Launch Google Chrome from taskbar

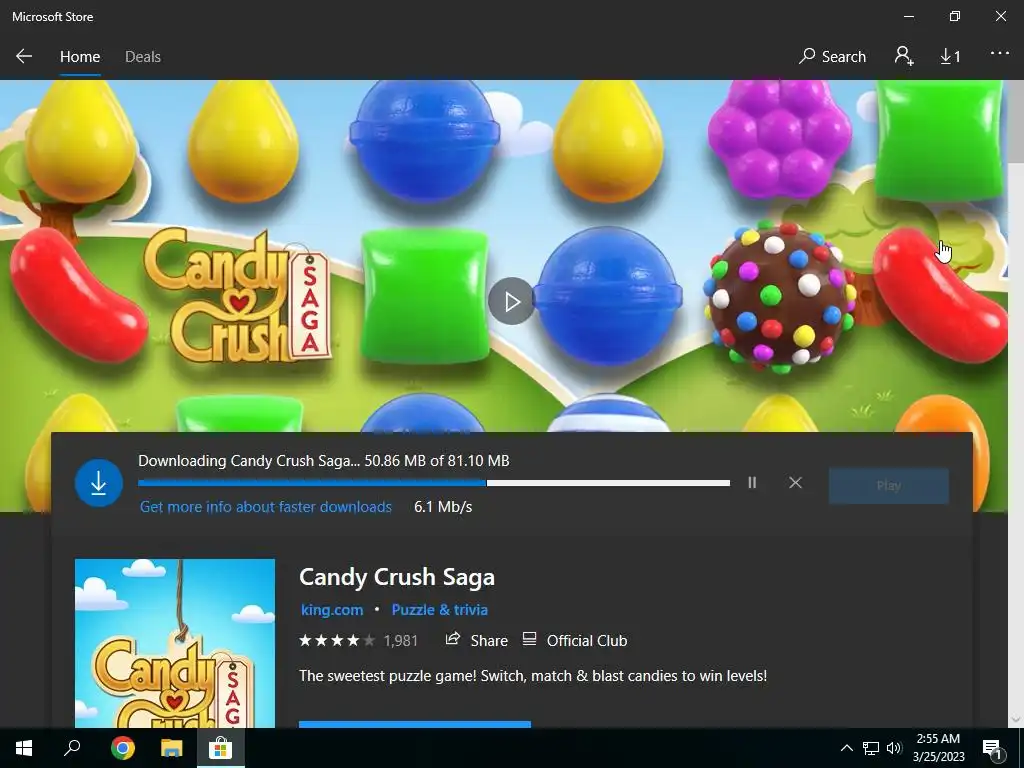pos(122,748)
